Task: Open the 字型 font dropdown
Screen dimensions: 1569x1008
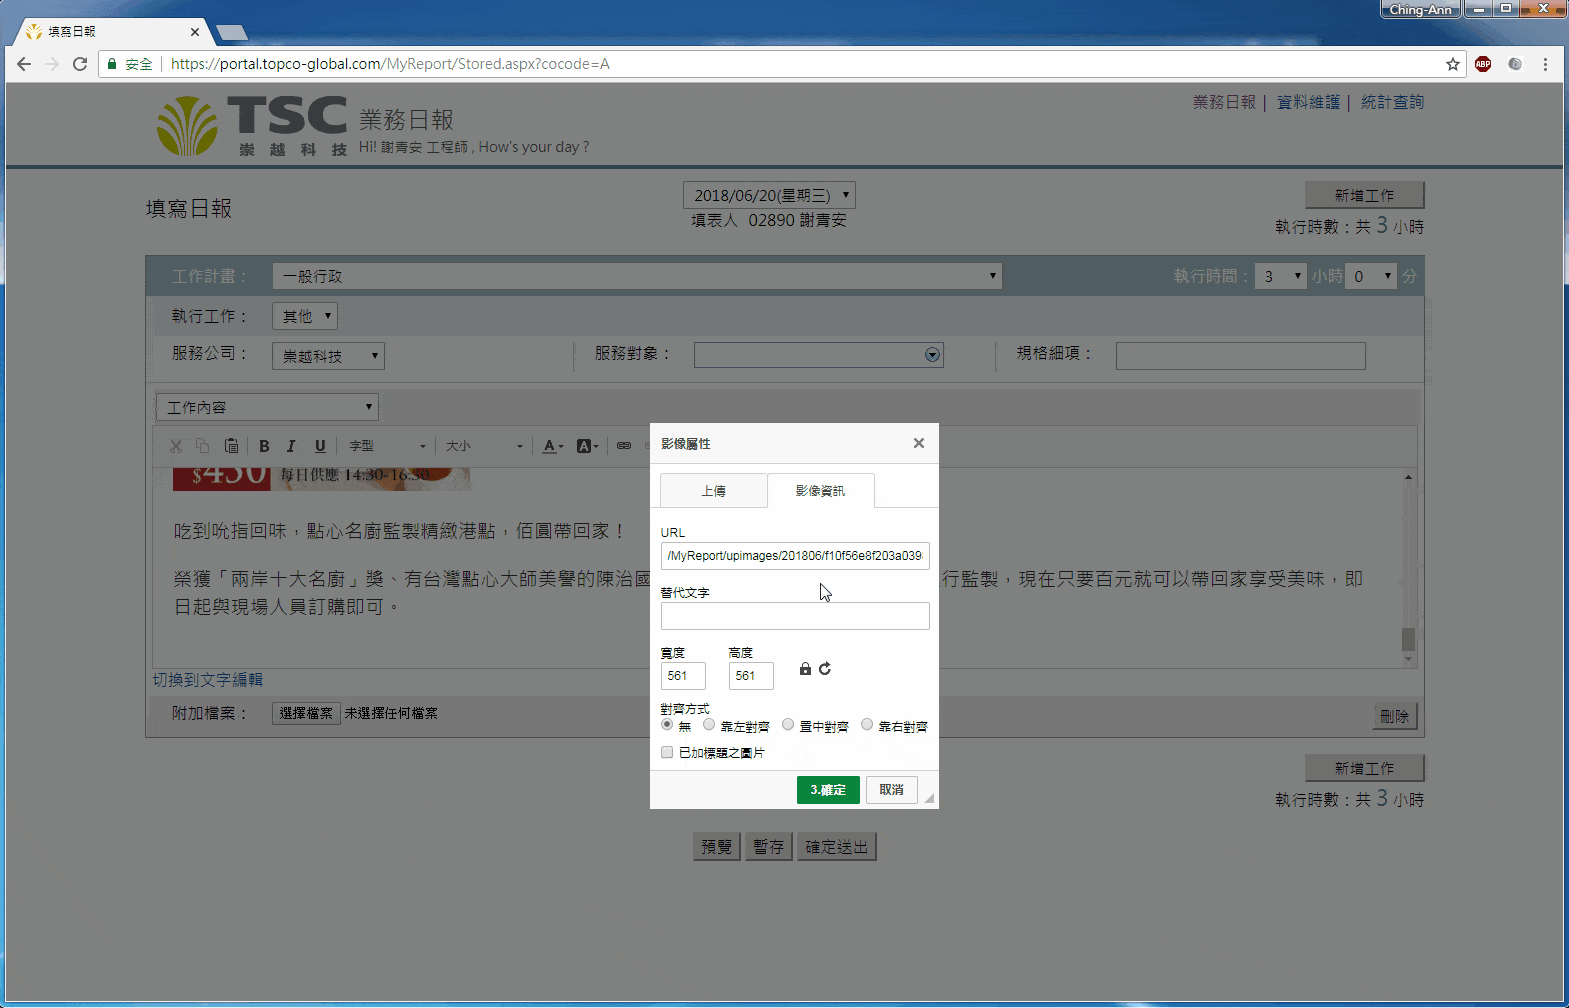Action: (387, 446)
